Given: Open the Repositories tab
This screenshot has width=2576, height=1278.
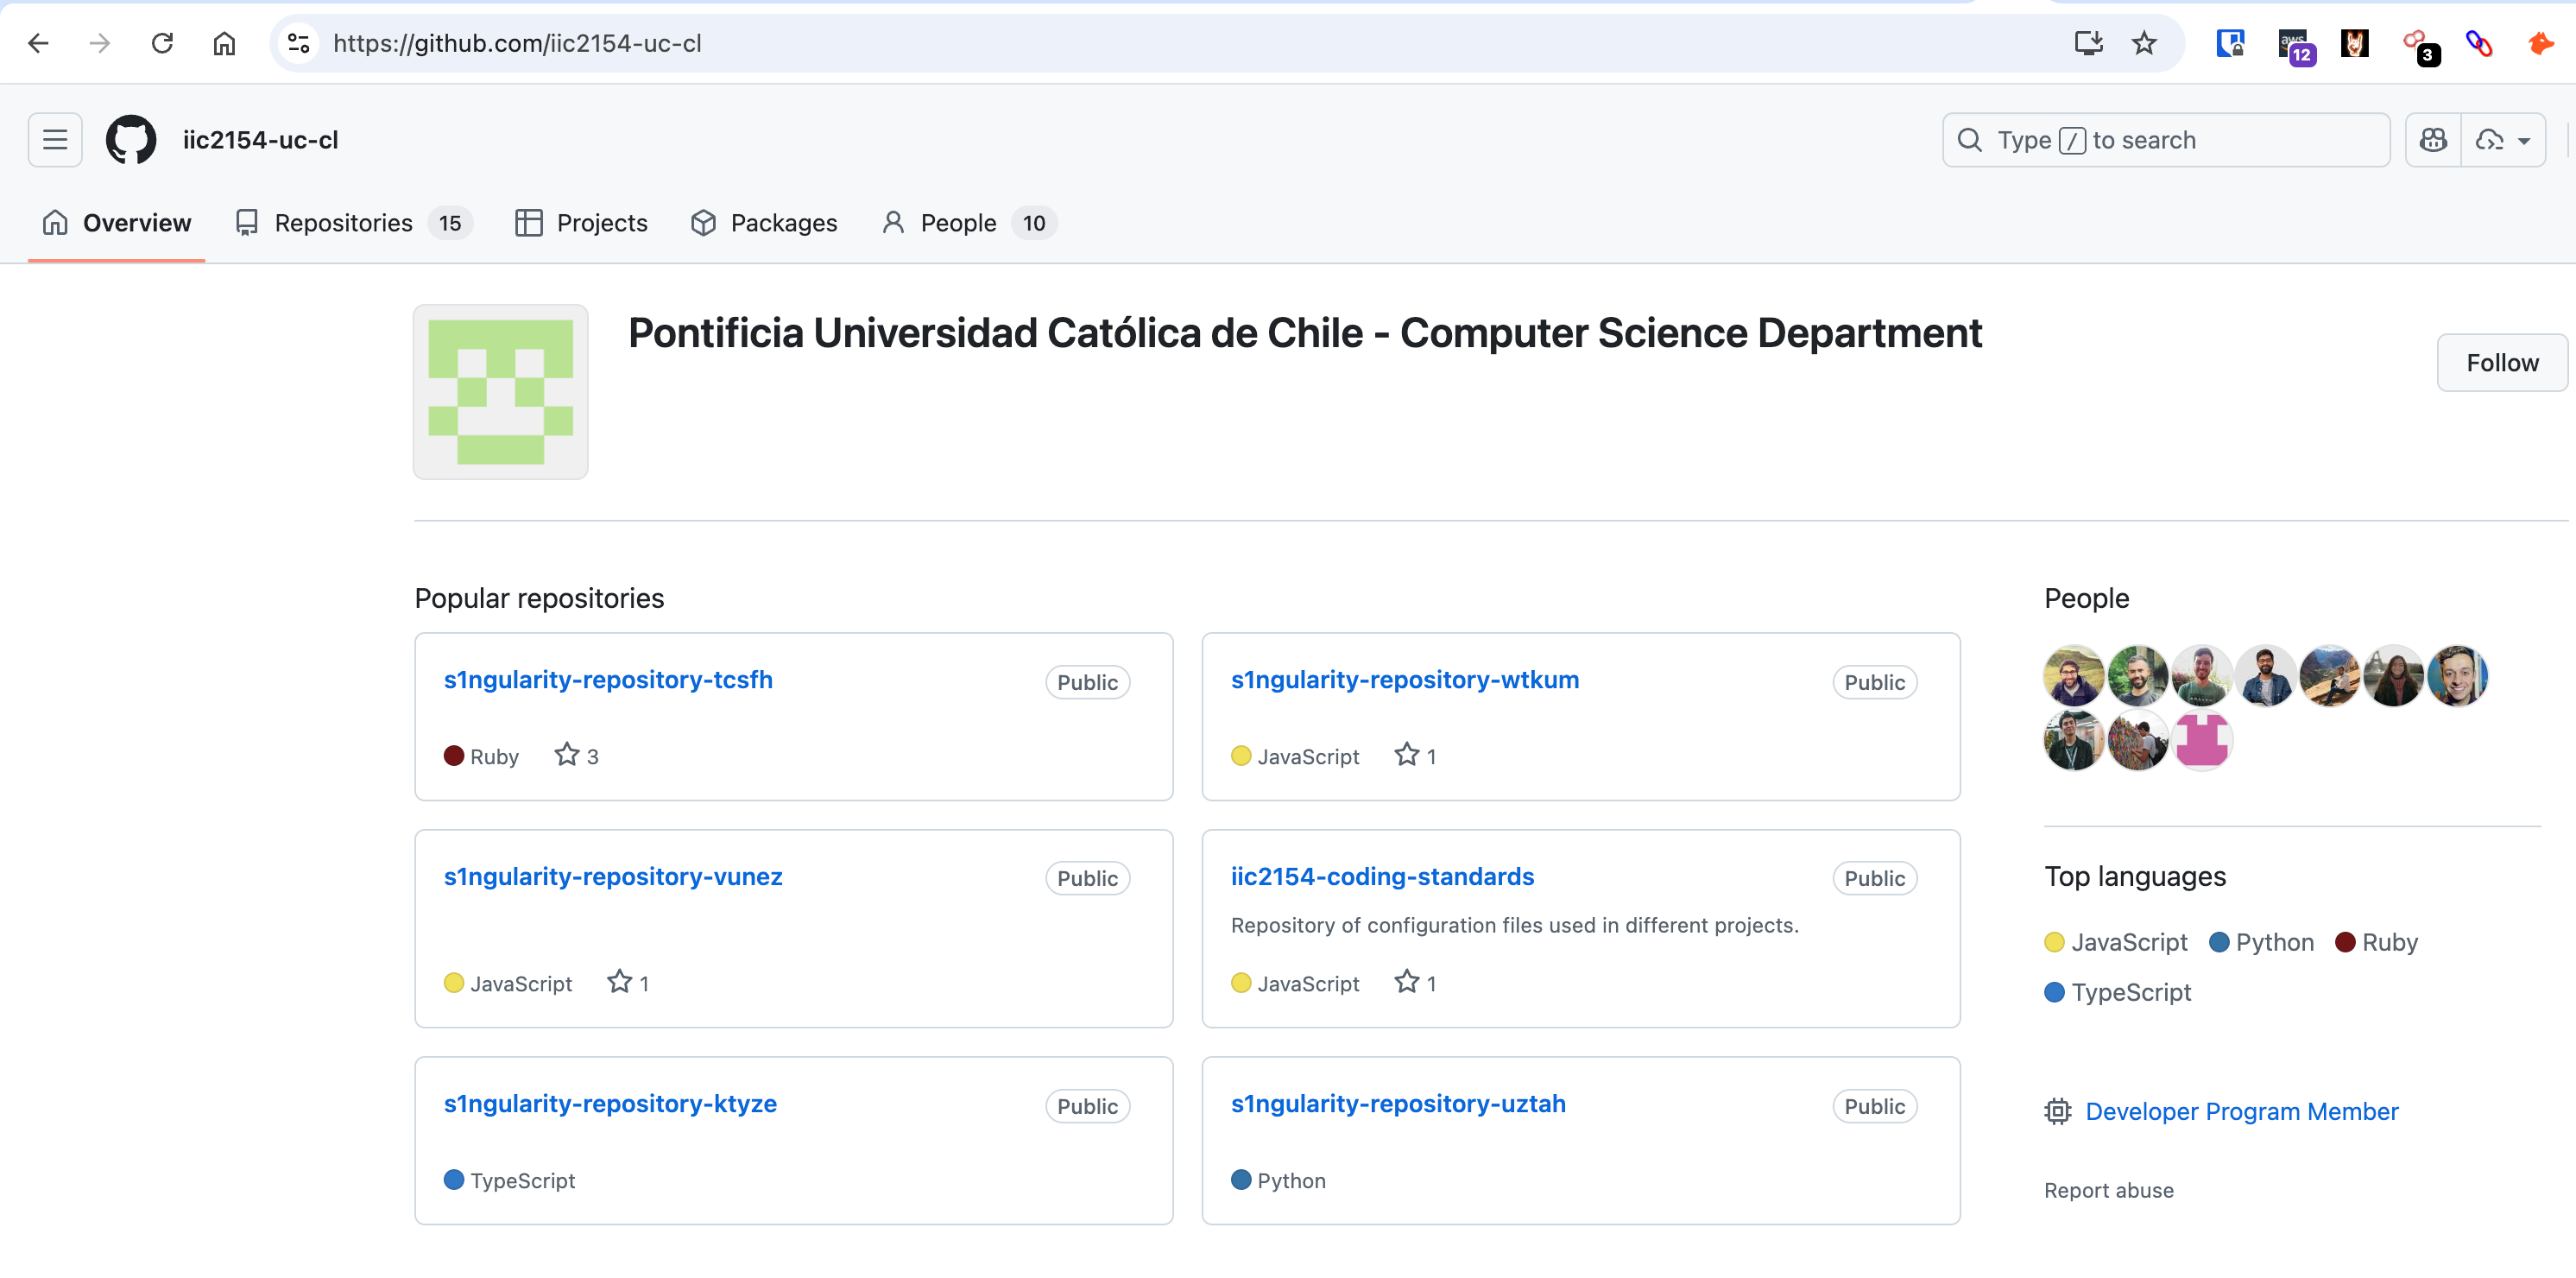Looking at the screenshot, I should pyautogui.click(x=353, y=223).
